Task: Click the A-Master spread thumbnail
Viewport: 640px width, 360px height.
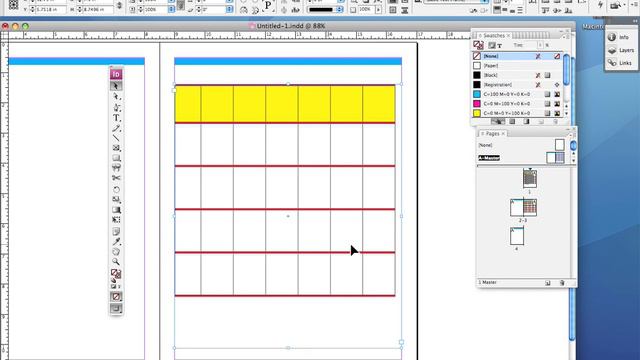Action: pyautogui.click(x=555, y=158)
